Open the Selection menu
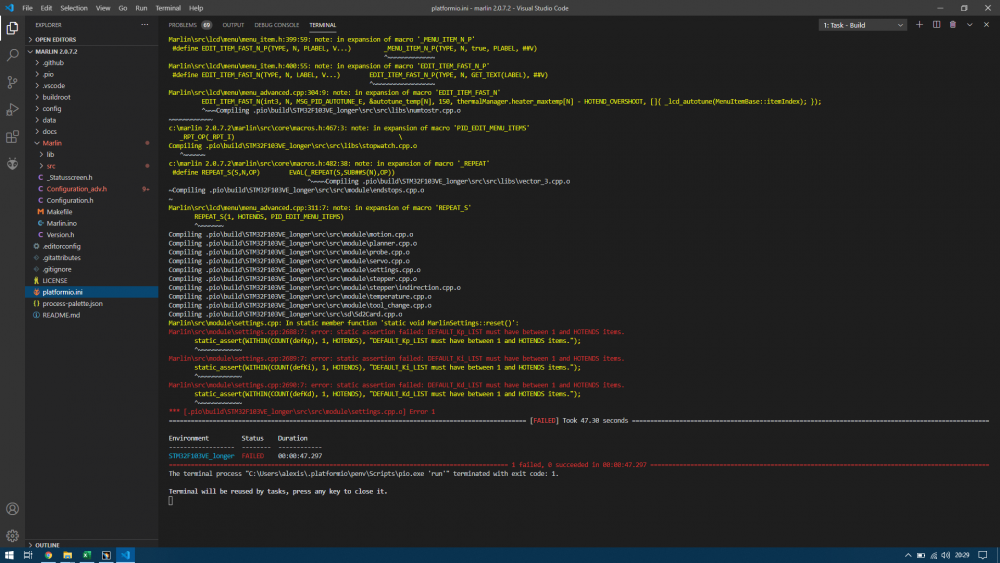1000x563 pixels. click(x=74, y=8)
